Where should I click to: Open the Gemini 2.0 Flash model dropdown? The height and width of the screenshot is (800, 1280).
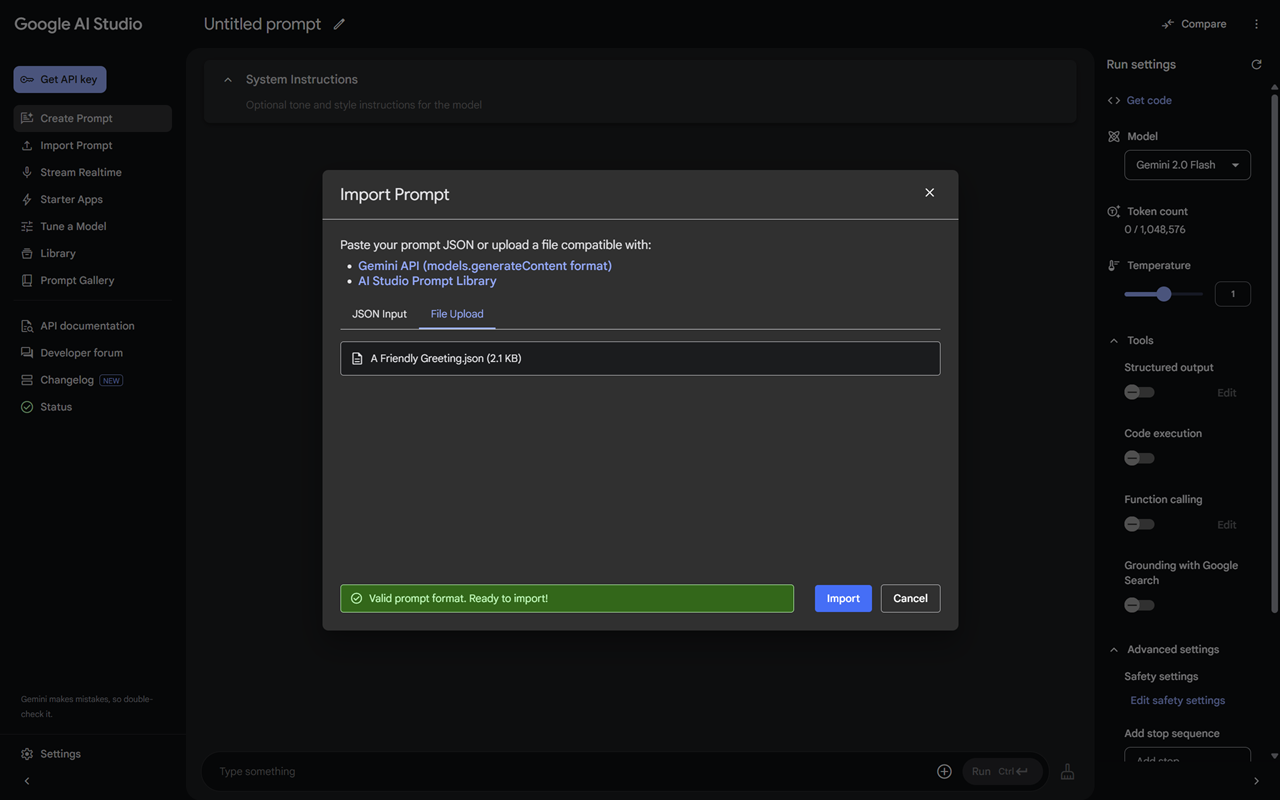[x=1187, y=165]
